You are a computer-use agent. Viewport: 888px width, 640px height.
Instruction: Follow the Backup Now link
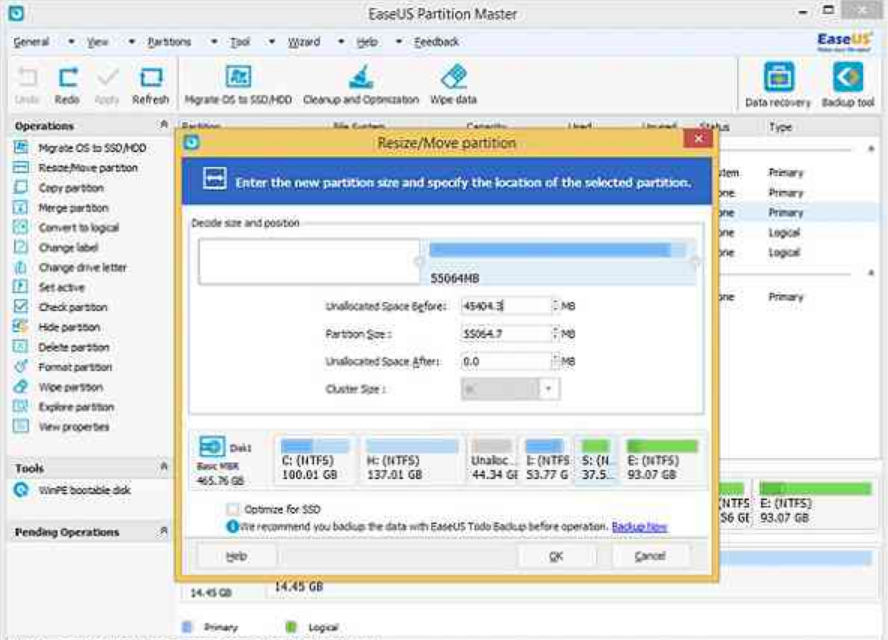coord(639,527)
